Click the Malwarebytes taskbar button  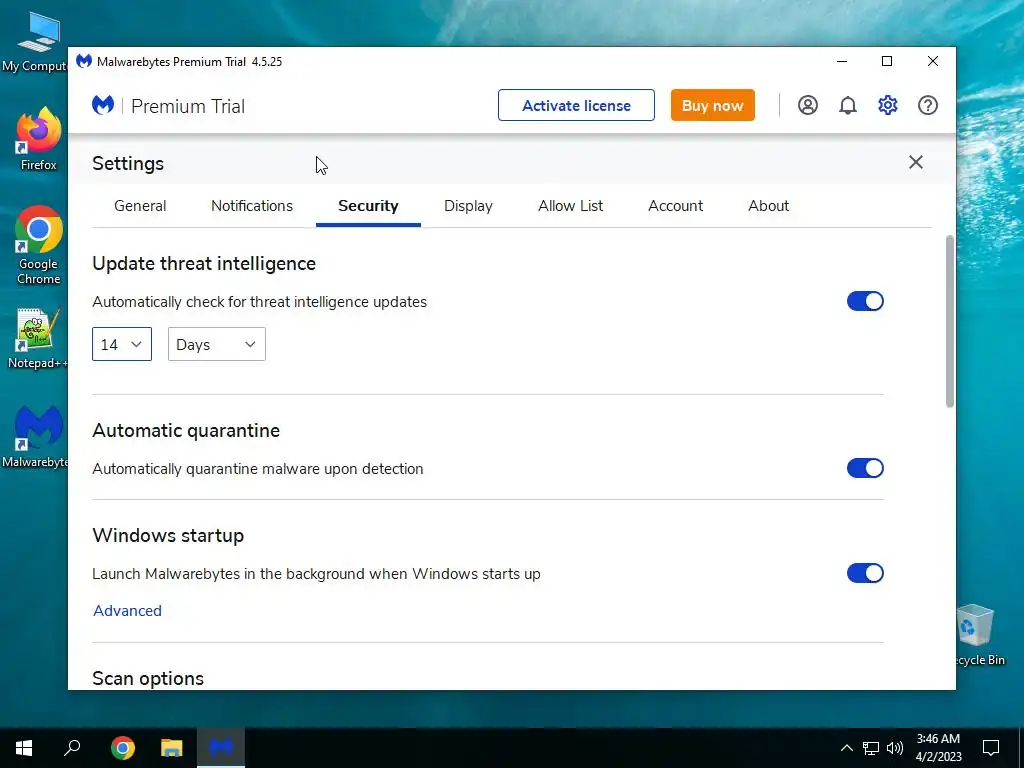[221, 748]
